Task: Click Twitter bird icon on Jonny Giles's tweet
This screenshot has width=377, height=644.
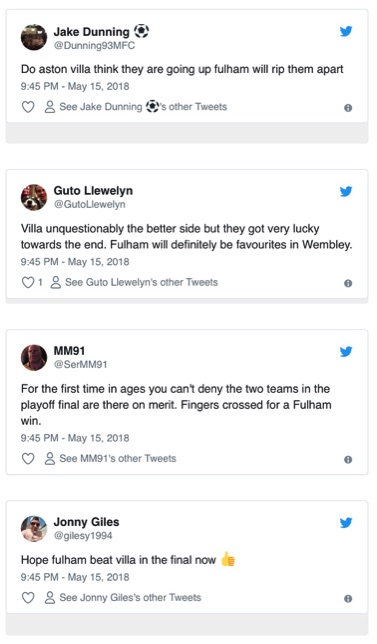Action: pos(346,522)
